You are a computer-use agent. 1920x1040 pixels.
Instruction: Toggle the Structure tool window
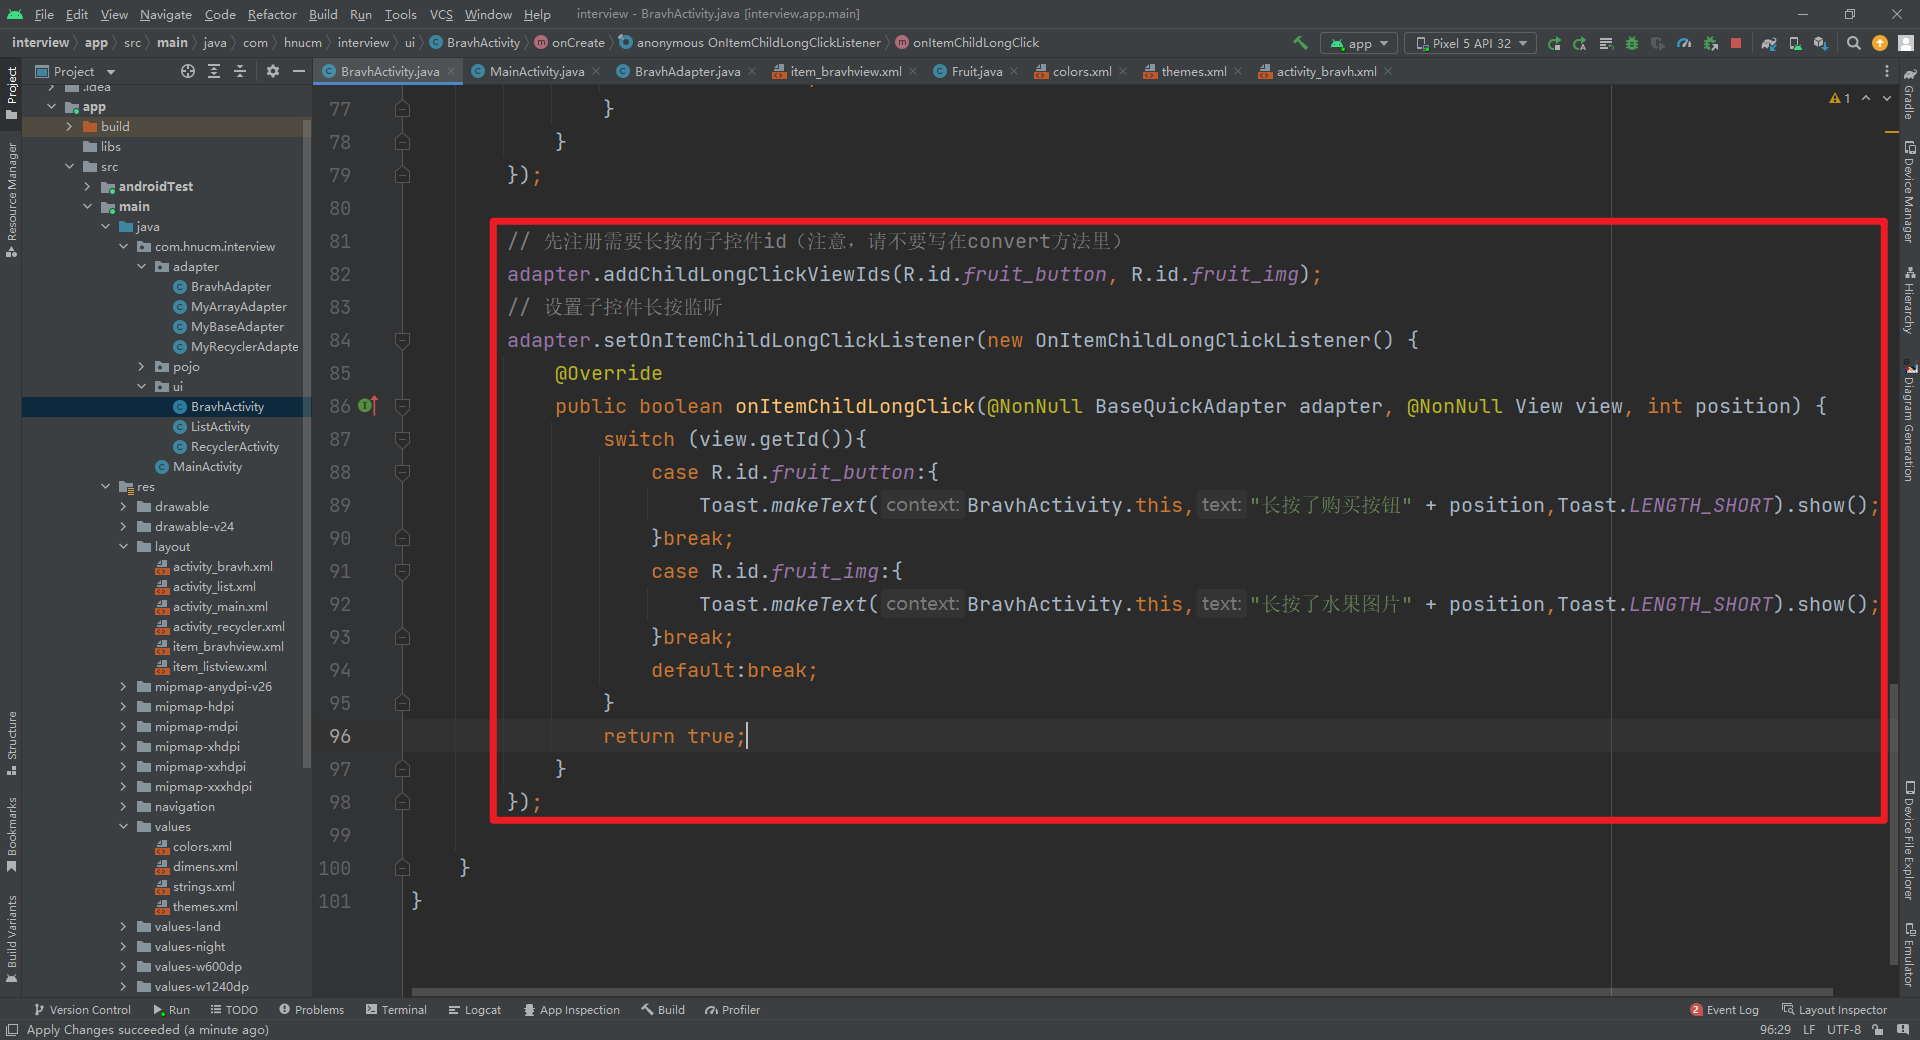(x=12, y=743)
